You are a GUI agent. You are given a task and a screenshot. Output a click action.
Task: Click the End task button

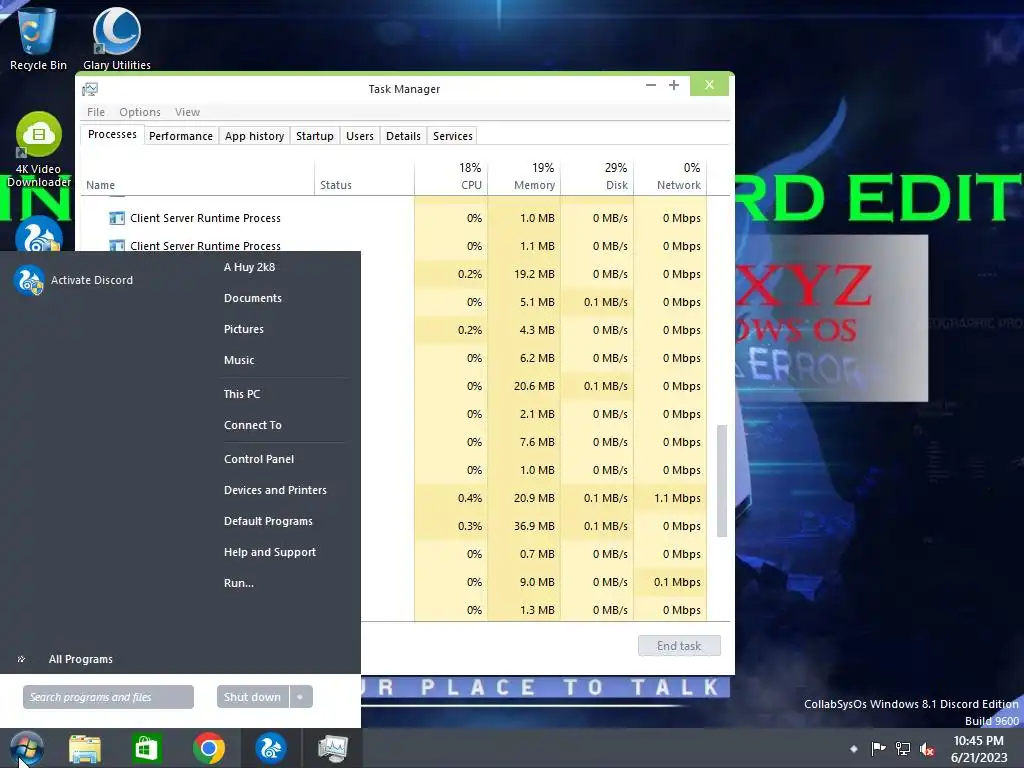pos(679,646)
